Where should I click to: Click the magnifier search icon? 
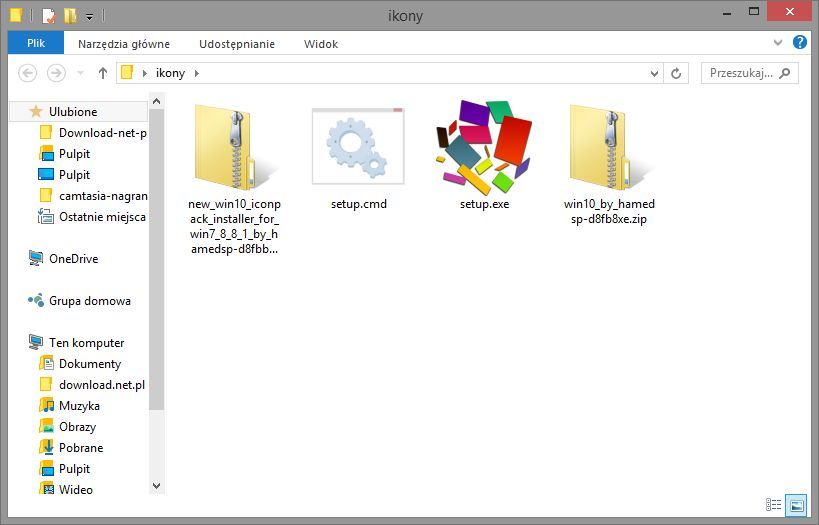pyautogui.click(x=784, y=73)
